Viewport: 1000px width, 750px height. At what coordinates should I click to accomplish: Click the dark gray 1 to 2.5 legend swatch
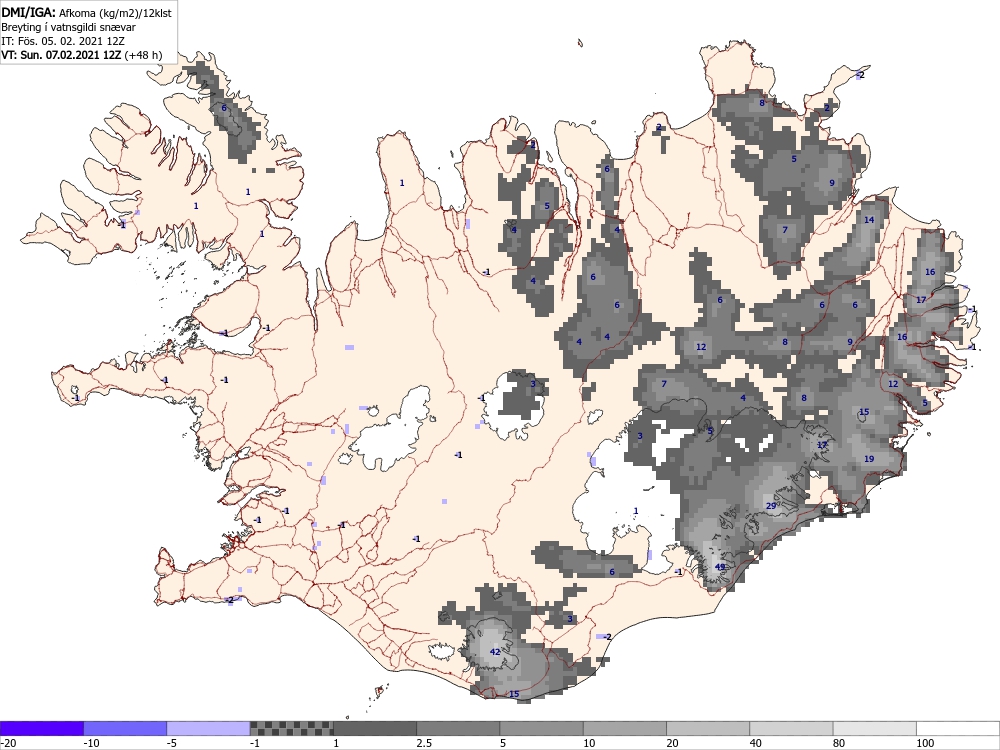tap(374, 728)
